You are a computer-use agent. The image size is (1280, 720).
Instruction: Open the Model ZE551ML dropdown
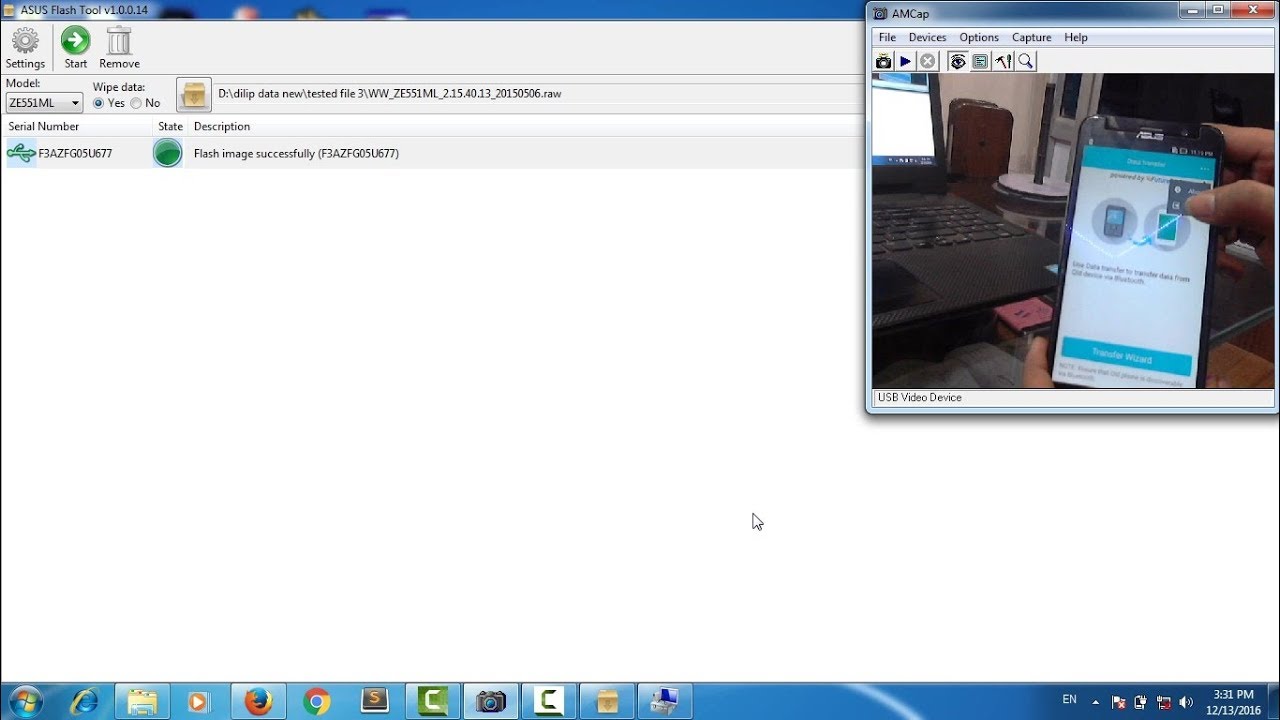click(x=44, y=103)
